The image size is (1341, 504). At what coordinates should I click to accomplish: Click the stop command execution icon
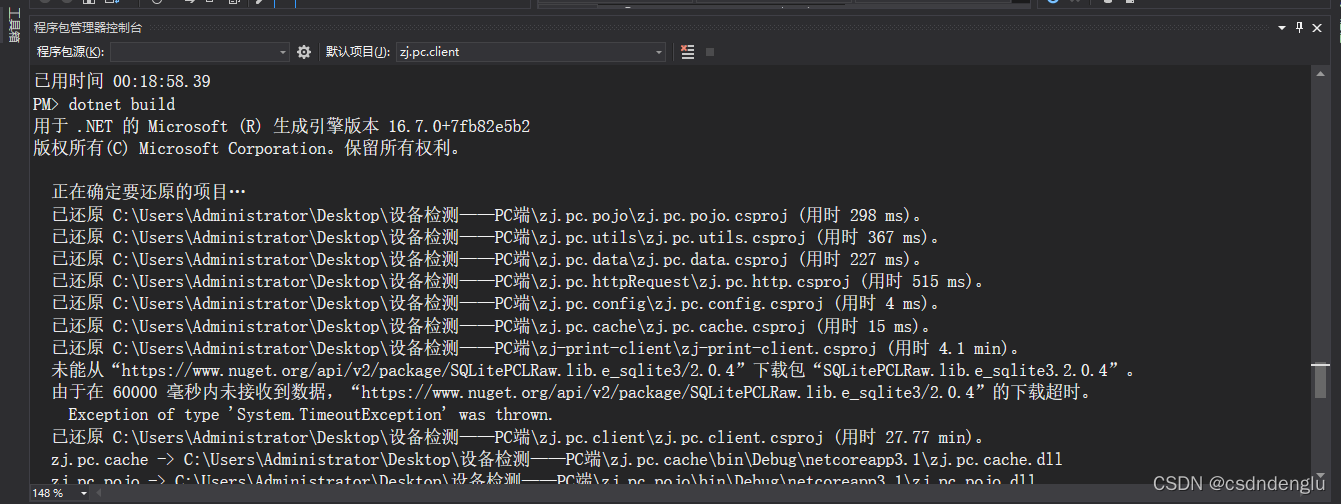[710, 52]
